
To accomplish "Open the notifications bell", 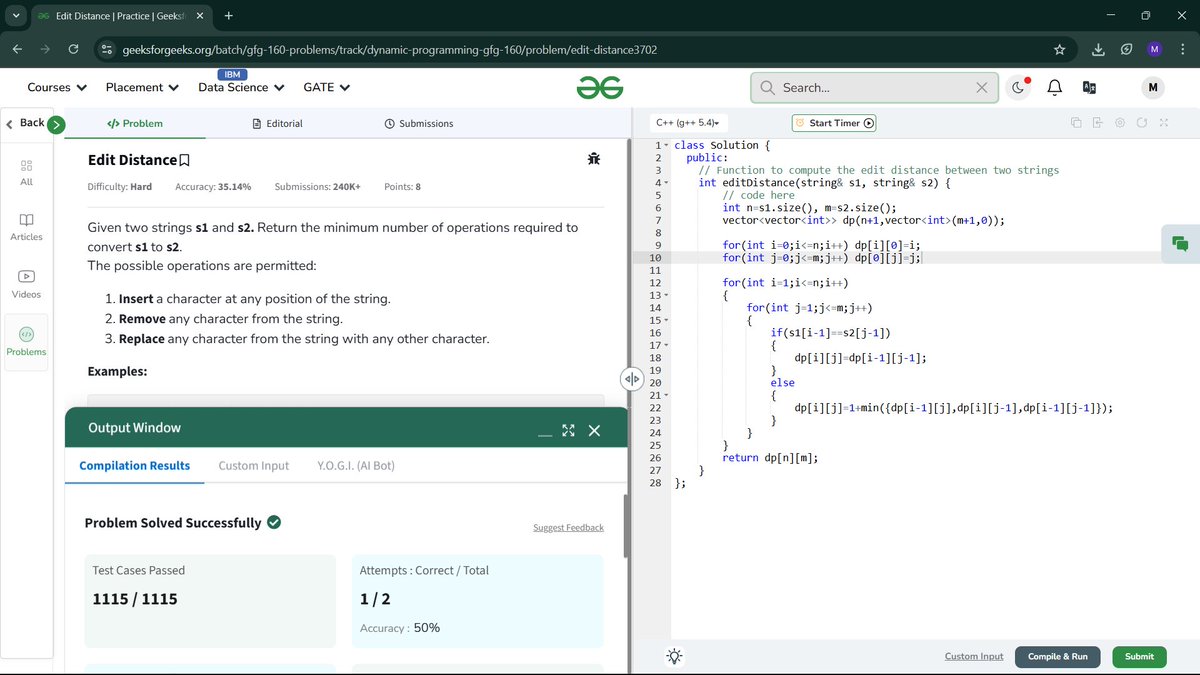I will 1054,88.
